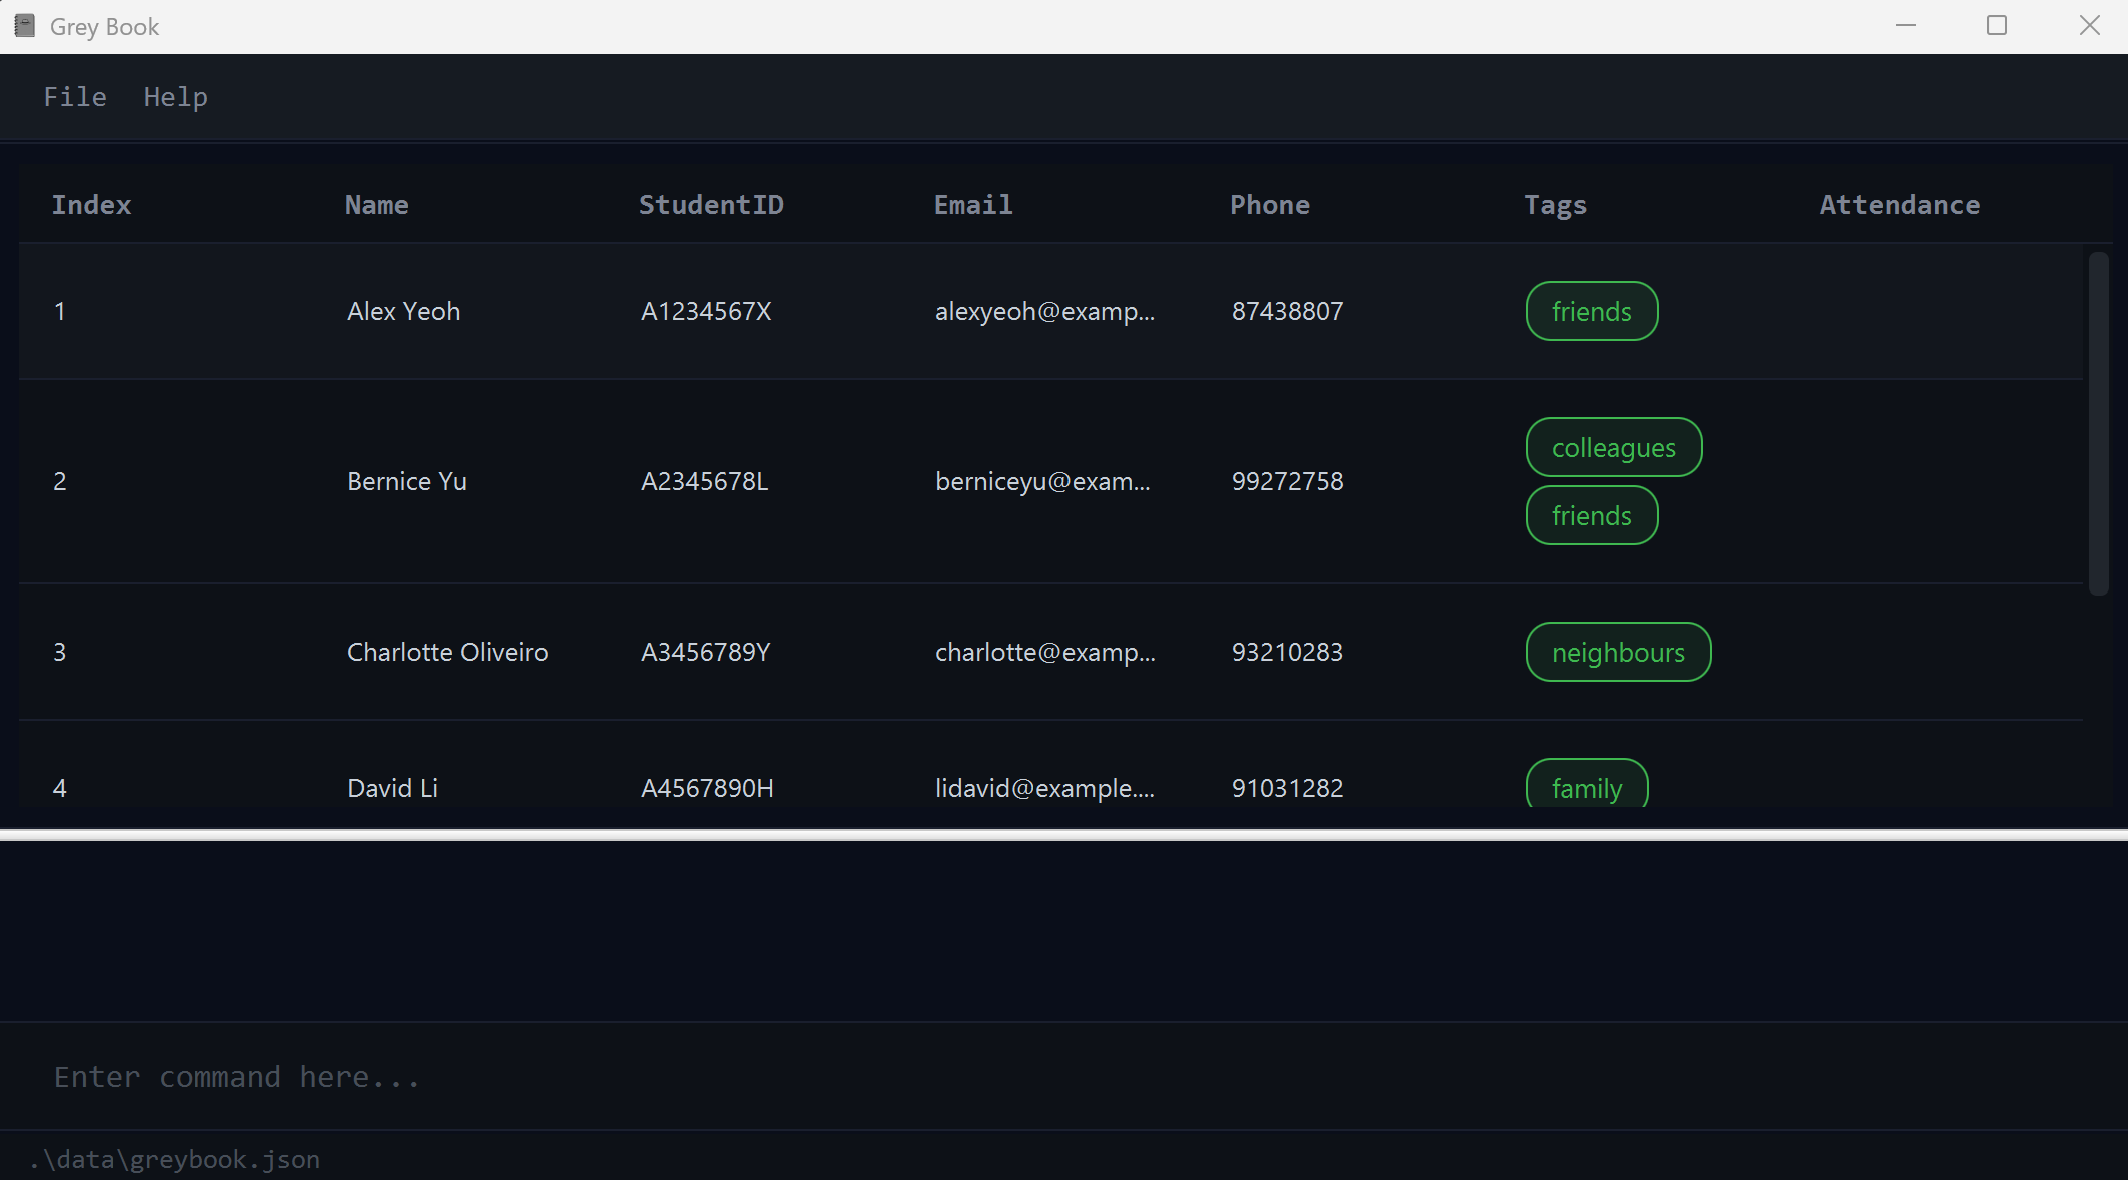Click the student list vertical scrollbar
The image size is (2128, 1180).
coord(2098,423)
